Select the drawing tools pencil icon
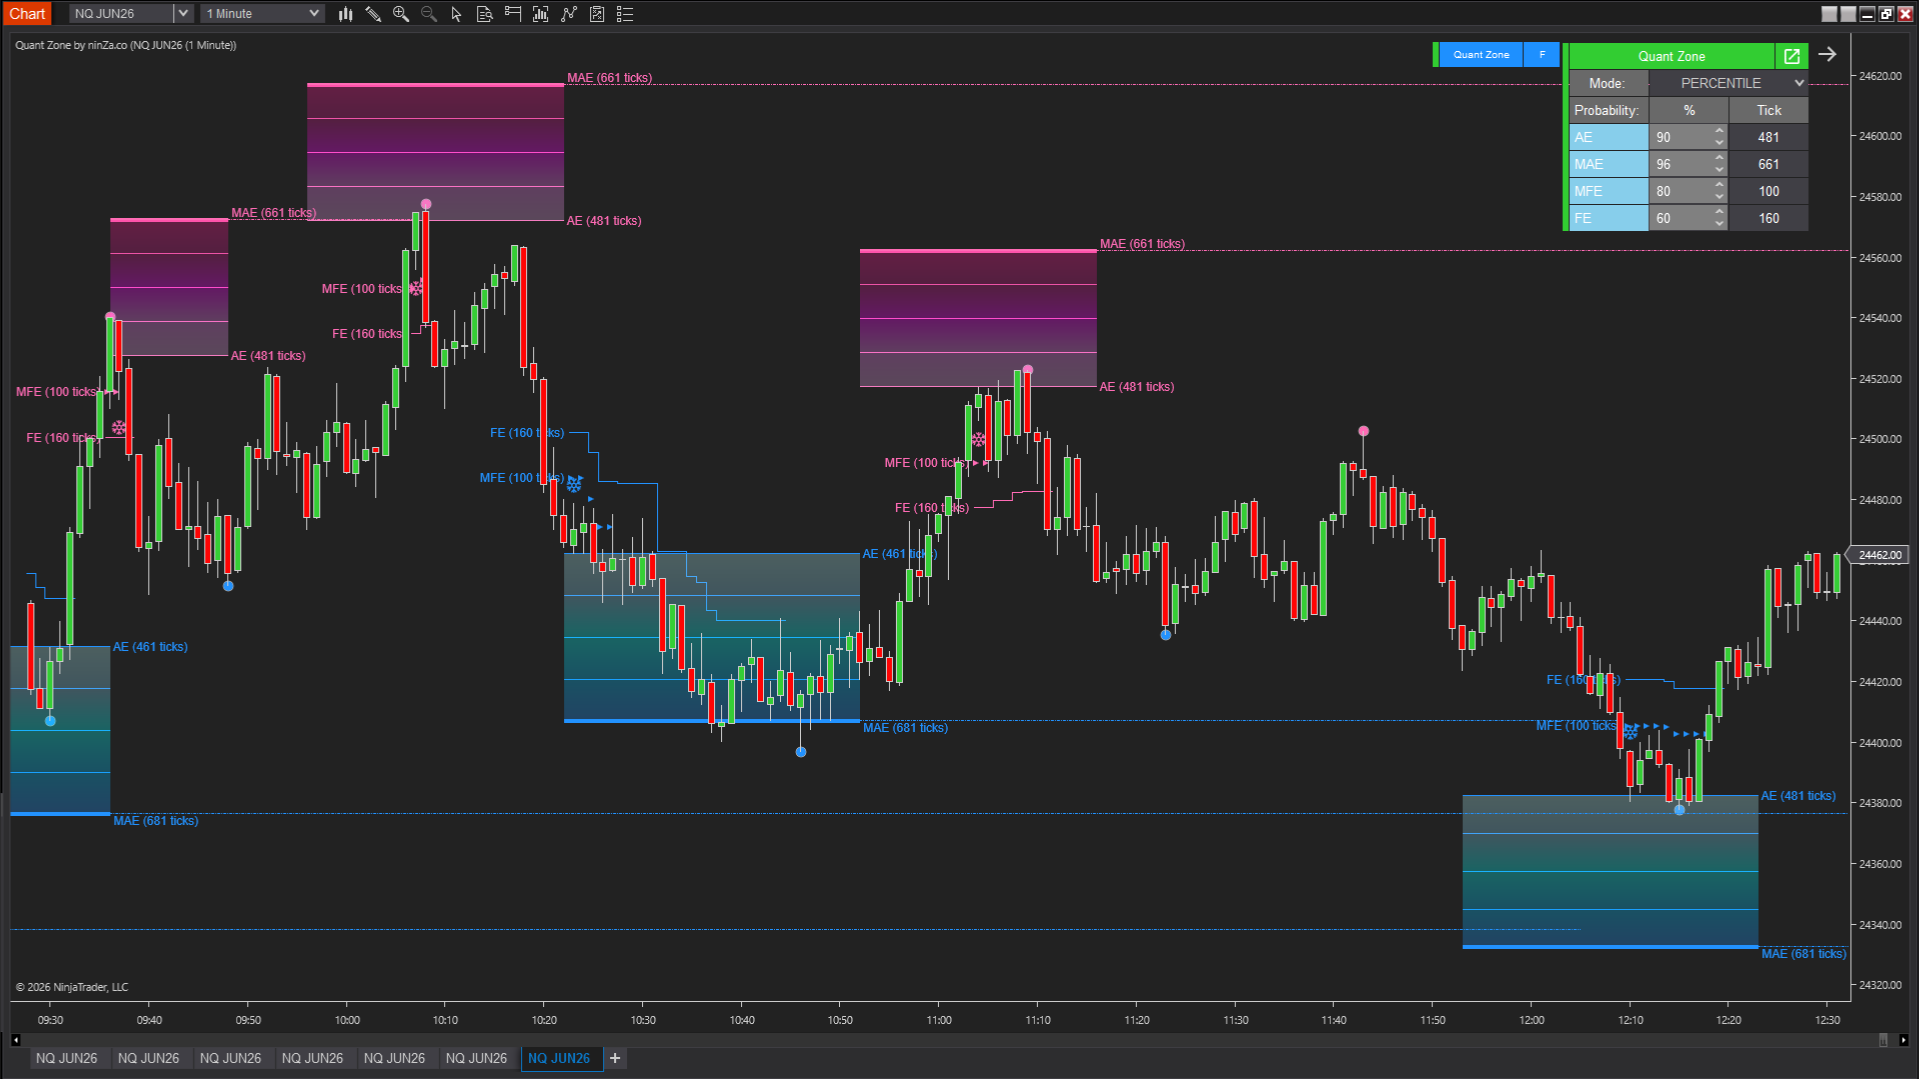 coord(373,14)
